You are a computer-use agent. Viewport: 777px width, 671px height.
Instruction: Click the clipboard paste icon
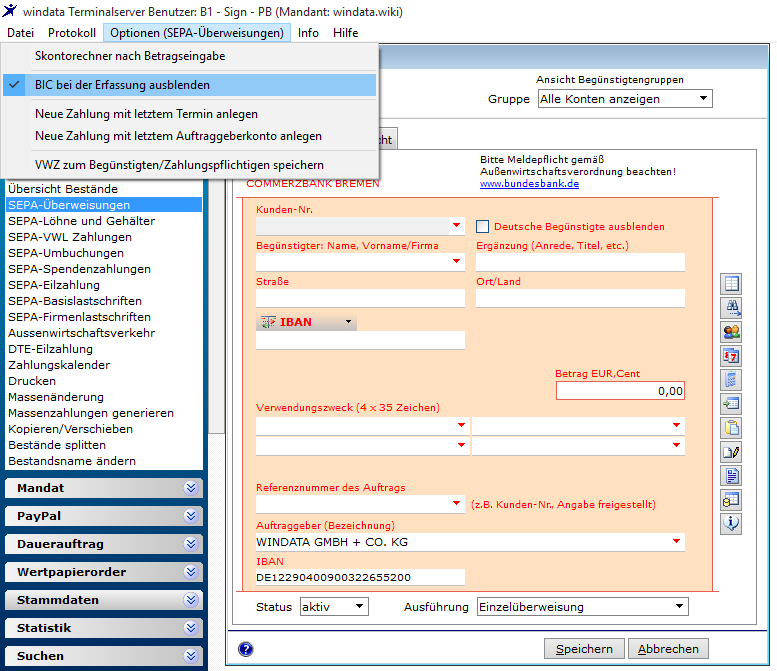pyautogui.click(x=731, y=428)
